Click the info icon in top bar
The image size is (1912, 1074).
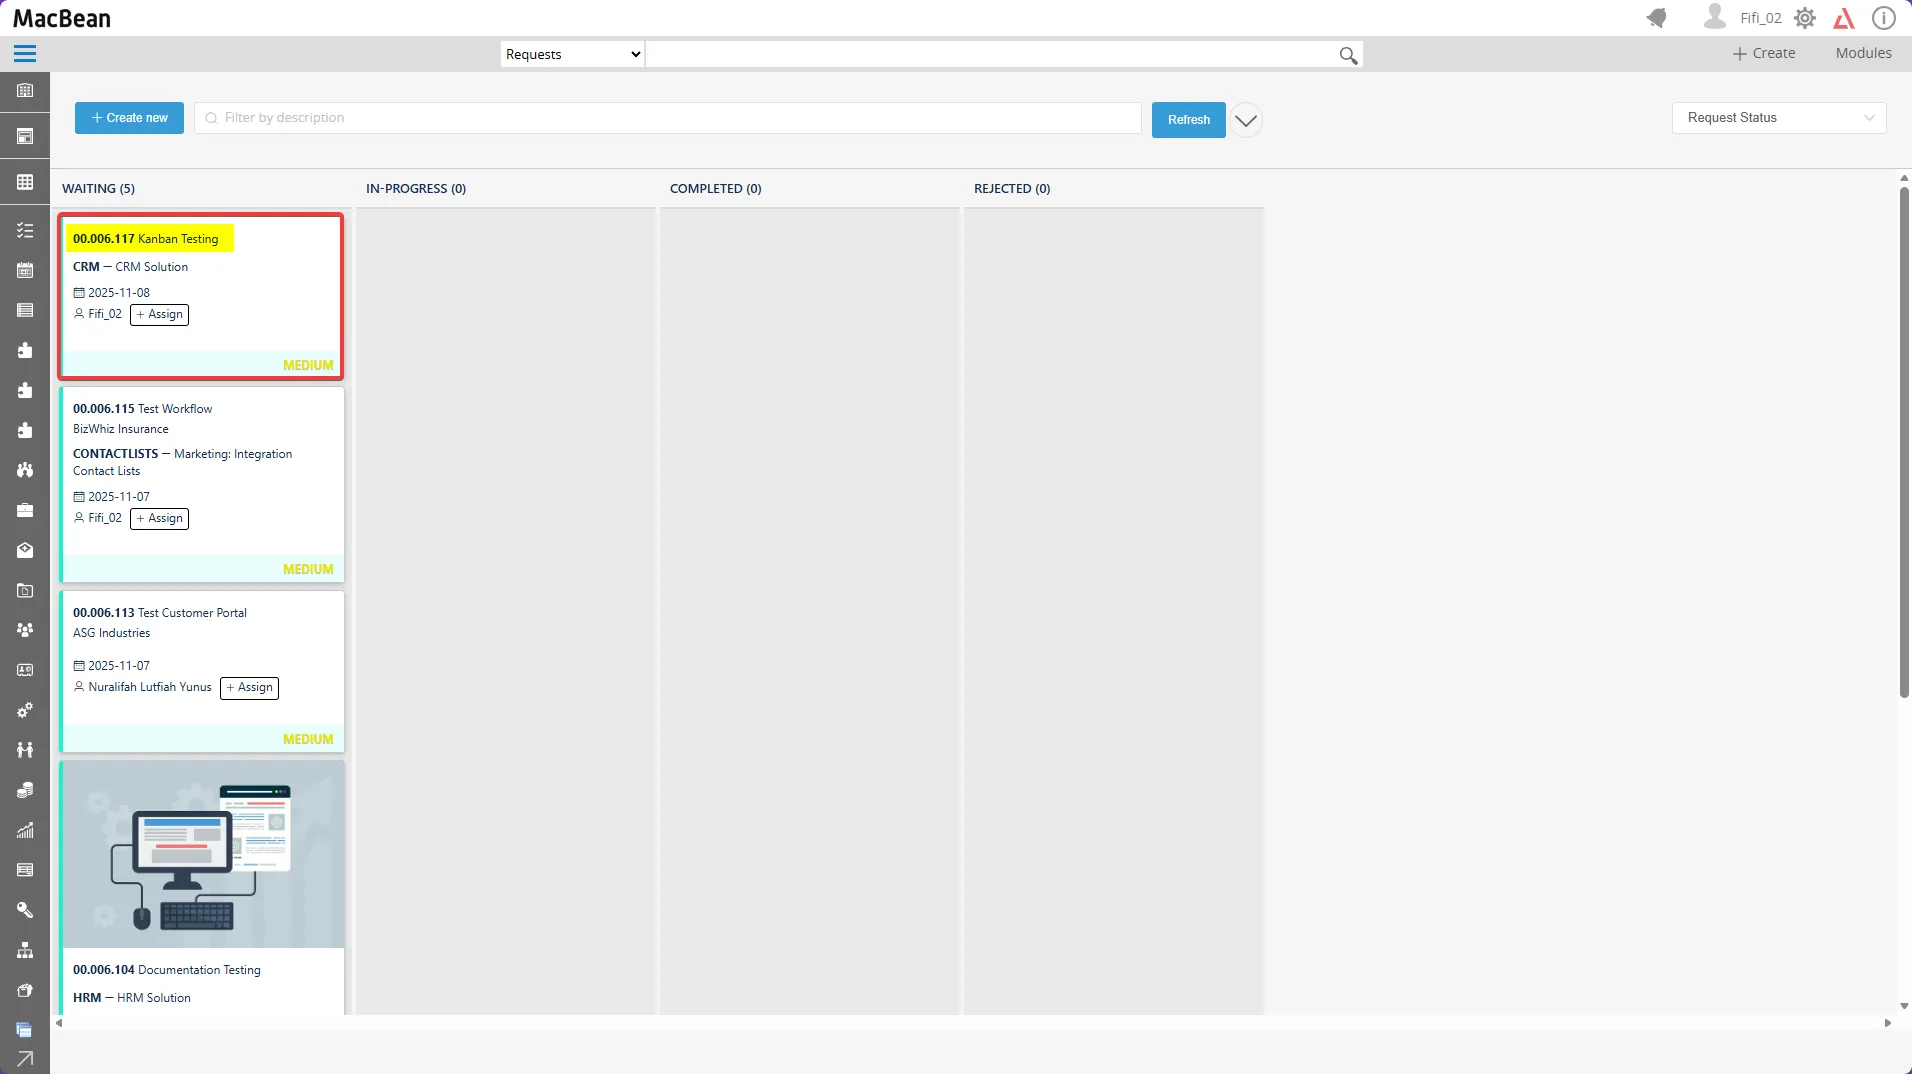(1883, 18)
